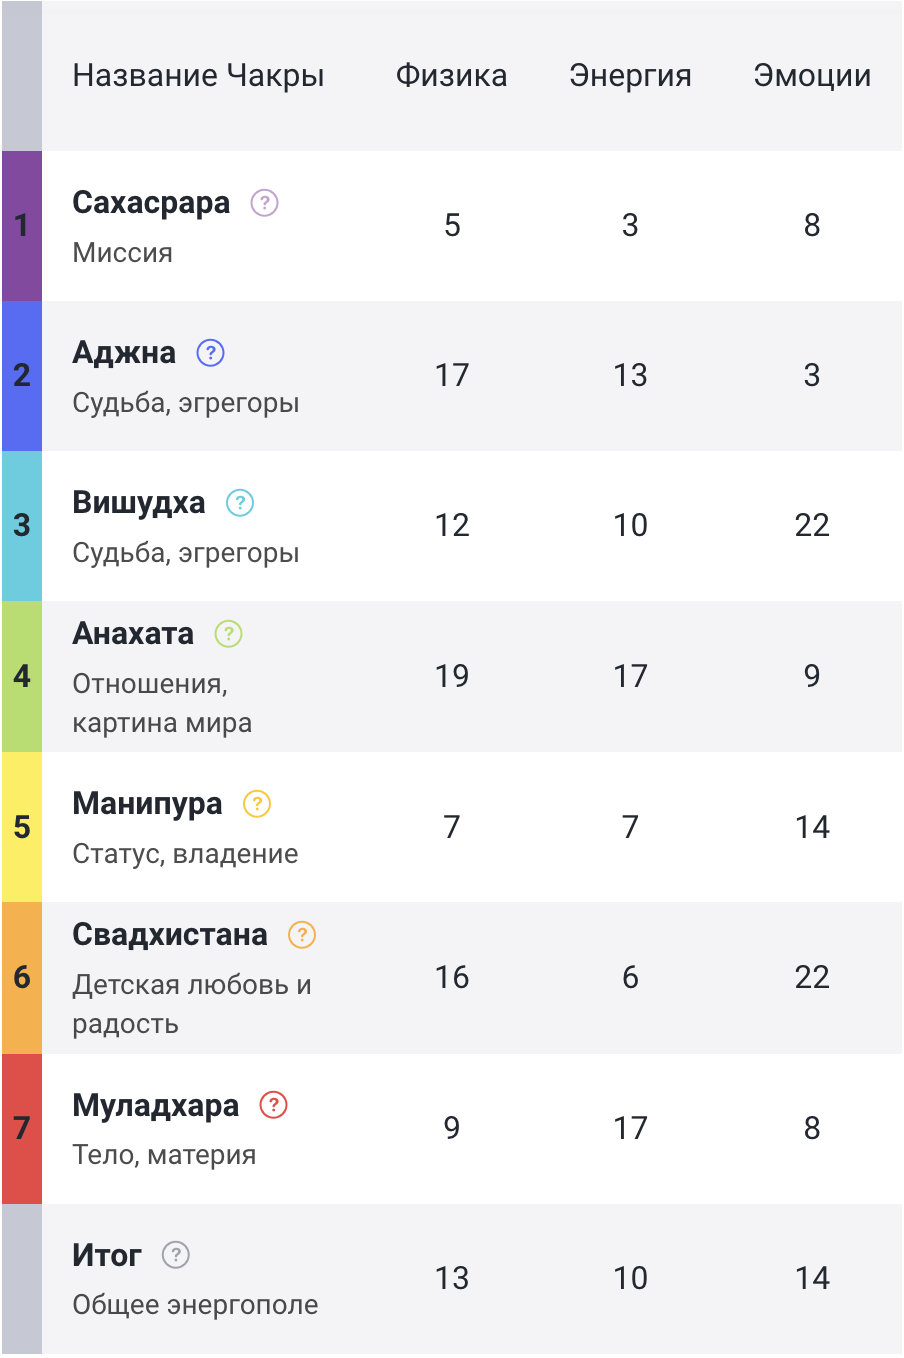This screenshot has width=904, height=1358.
Task: Show the help hint for Итог
Action: (x=176, y=1255)
